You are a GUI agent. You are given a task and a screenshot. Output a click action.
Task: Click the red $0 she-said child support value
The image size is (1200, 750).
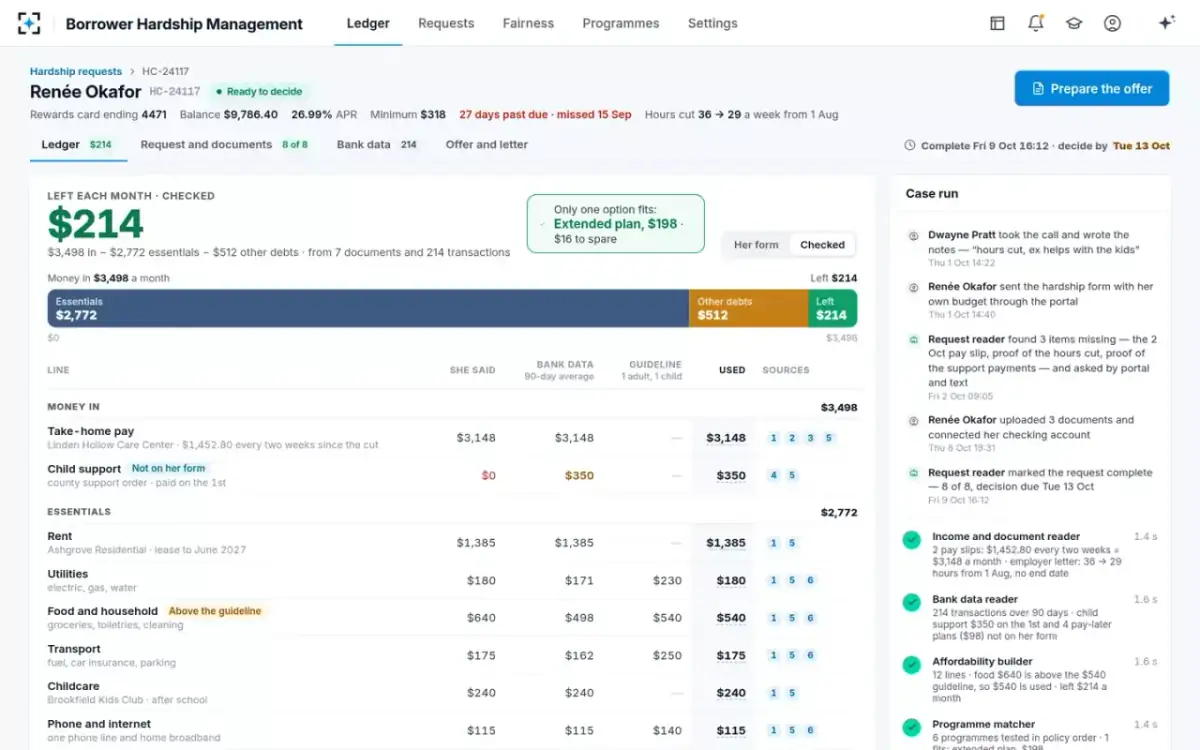tap(488, 476)
